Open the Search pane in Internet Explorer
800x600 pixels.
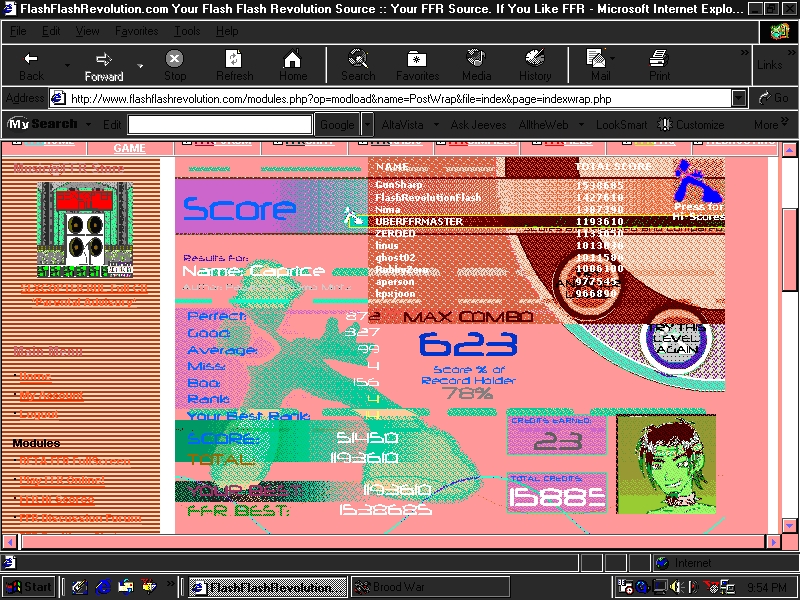click(x=358, y=66)
